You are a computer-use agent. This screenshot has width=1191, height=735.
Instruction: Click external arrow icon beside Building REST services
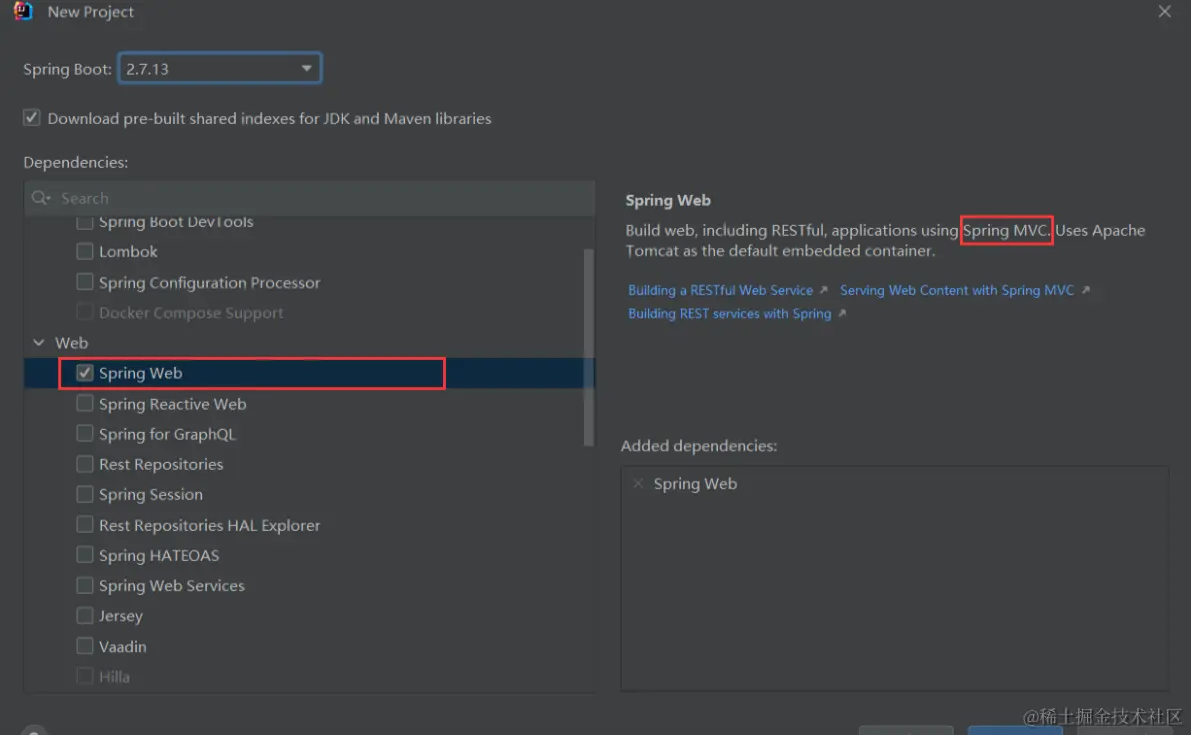coord(842,314)
